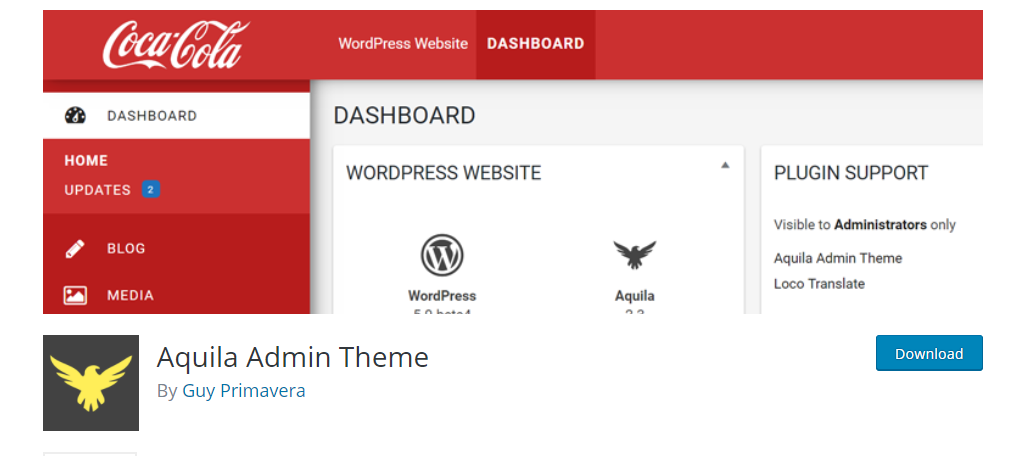
Task: Click the dashboard gauge icon in the sidebar
Action: click(75, 116)
